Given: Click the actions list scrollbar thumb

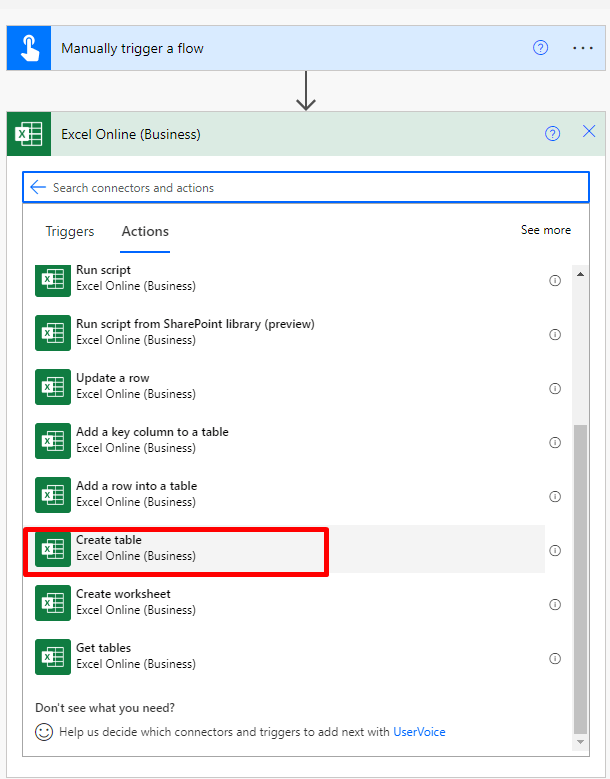Looking at the screenshot, I should coord(580,579).
